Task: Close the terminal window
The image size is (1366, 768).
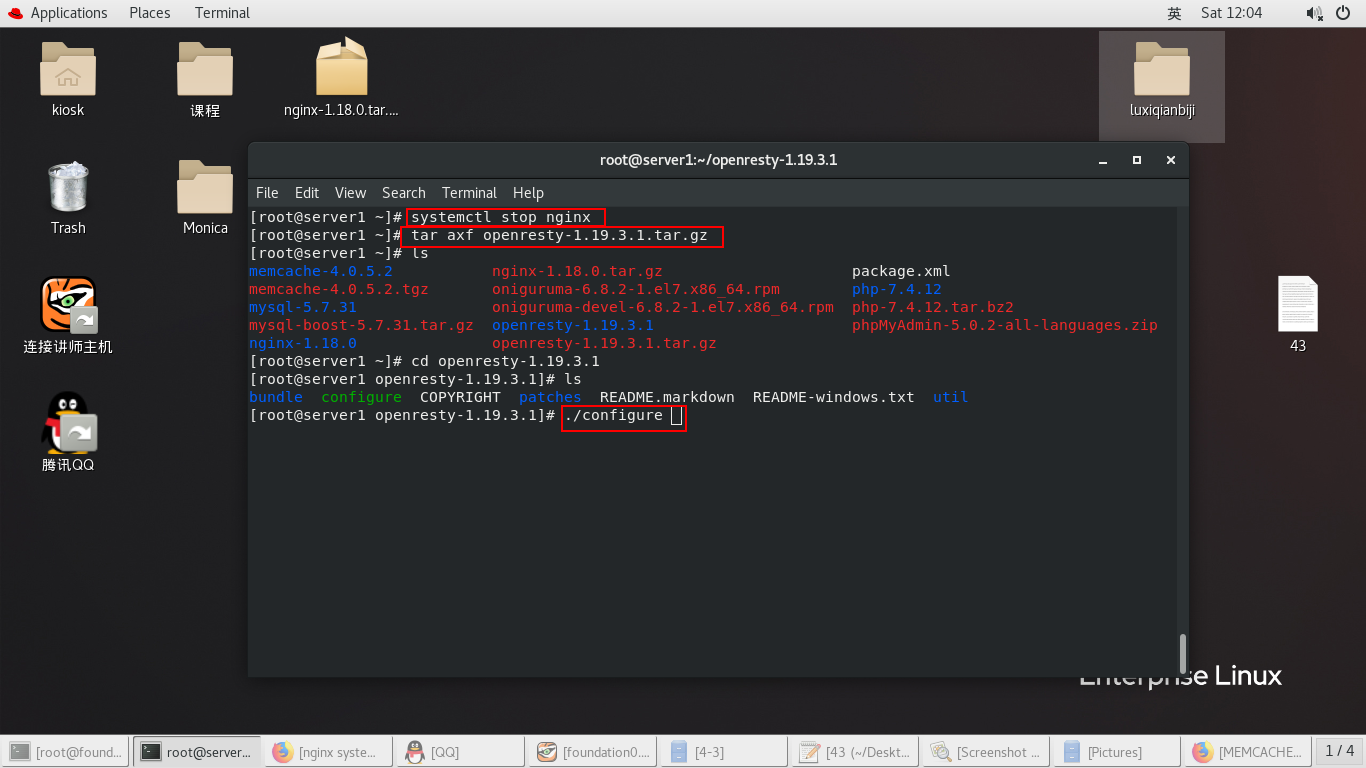Action: pos(1171,160)
